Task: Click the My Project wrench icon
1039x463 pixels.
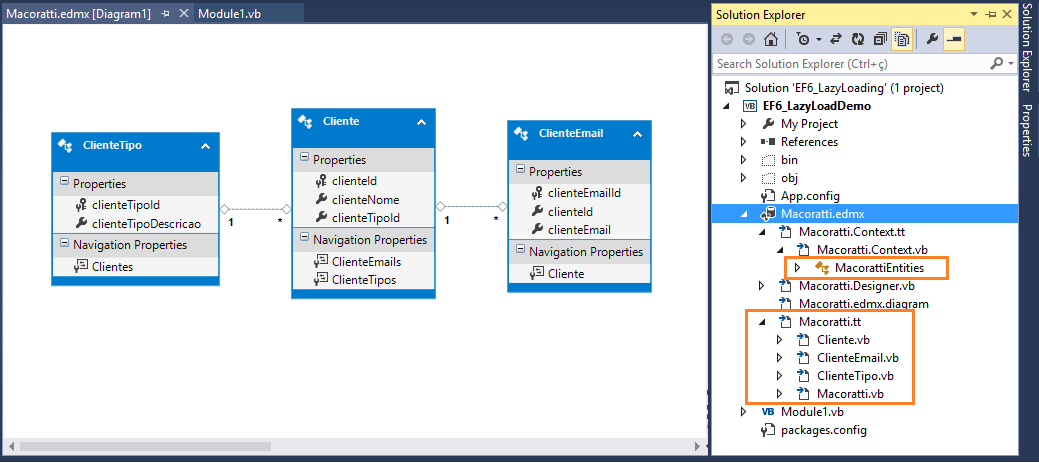Action: (x=768, y=124)
